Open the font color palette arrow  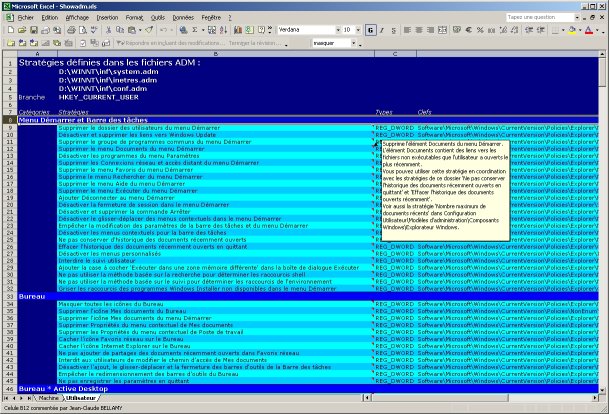[597, 30]
